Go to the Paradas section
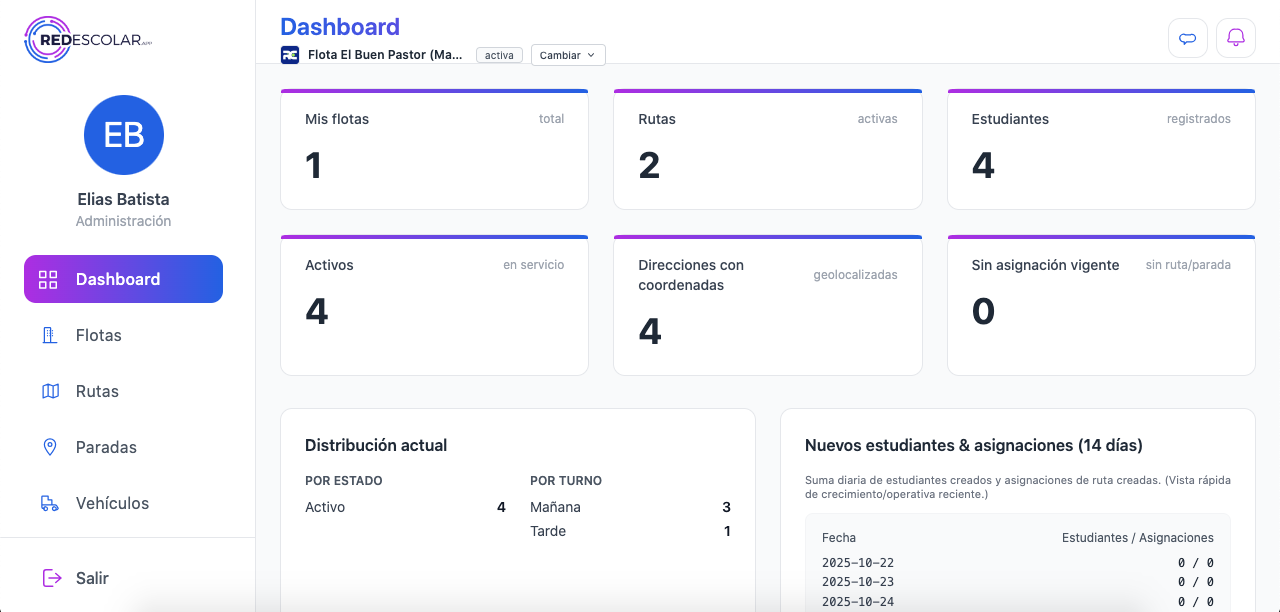 click(x=106, y=447)
